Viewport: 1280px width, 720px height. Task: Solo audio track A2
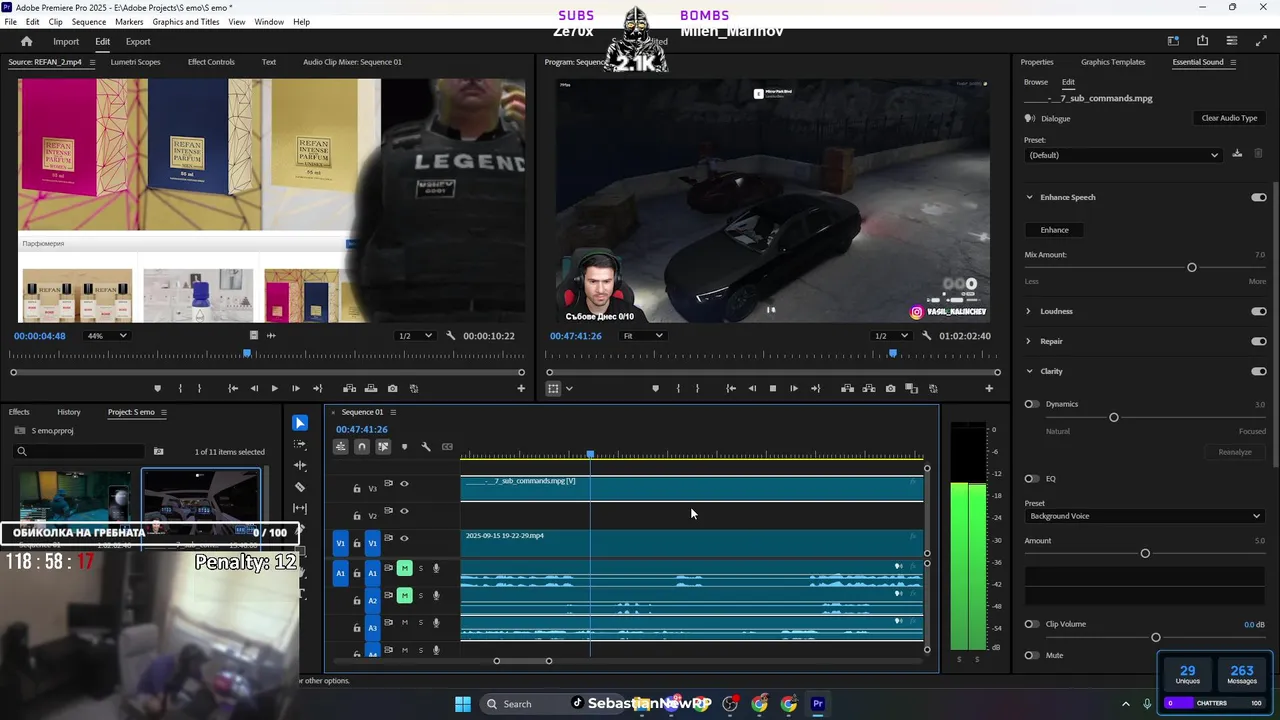point(420,596)
